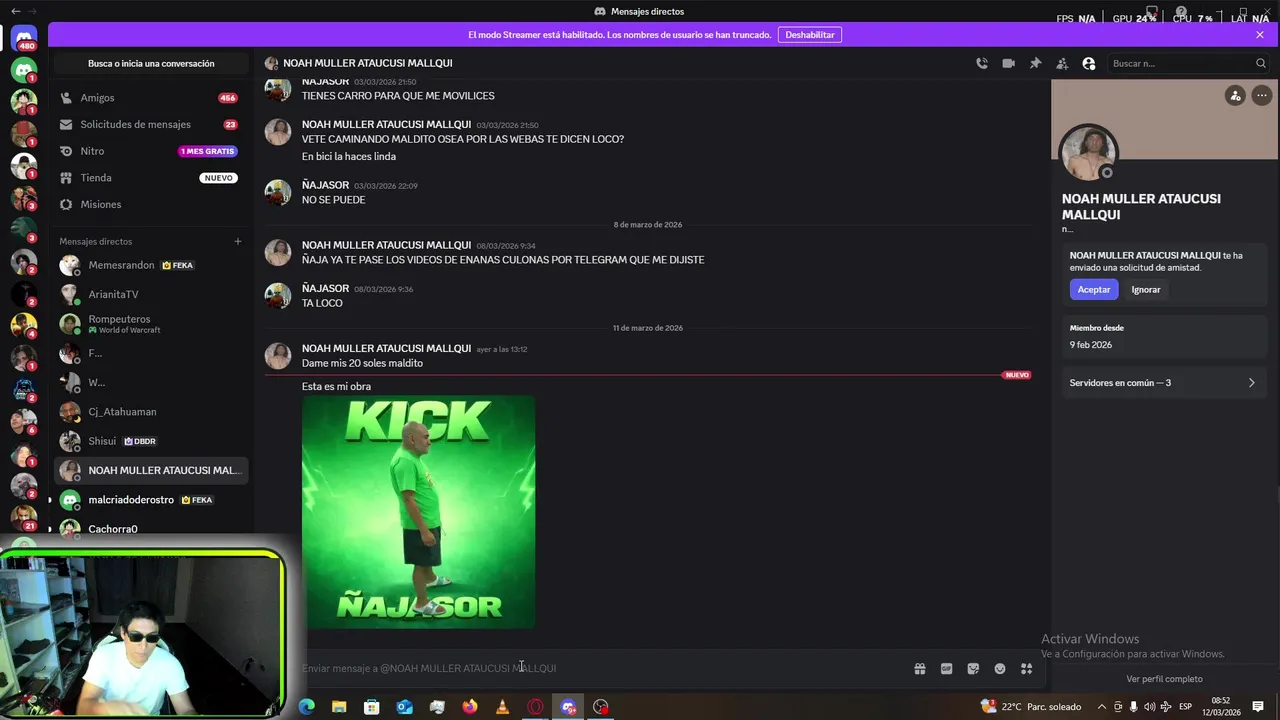Open VLC media player from the taskbar
The height and width of the screenshot is (720, 1280).
click(502, 707)
